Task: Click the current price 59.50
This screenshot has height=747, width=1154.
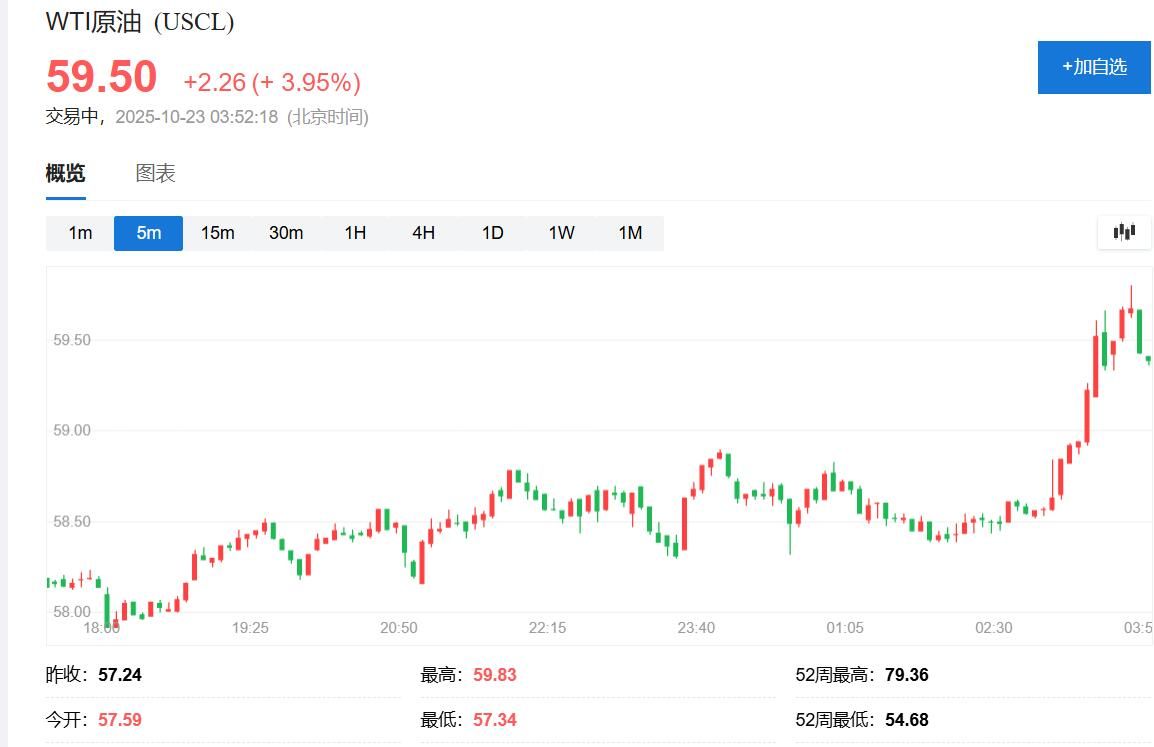Action: pyautogui.click(x=101, y=77)
